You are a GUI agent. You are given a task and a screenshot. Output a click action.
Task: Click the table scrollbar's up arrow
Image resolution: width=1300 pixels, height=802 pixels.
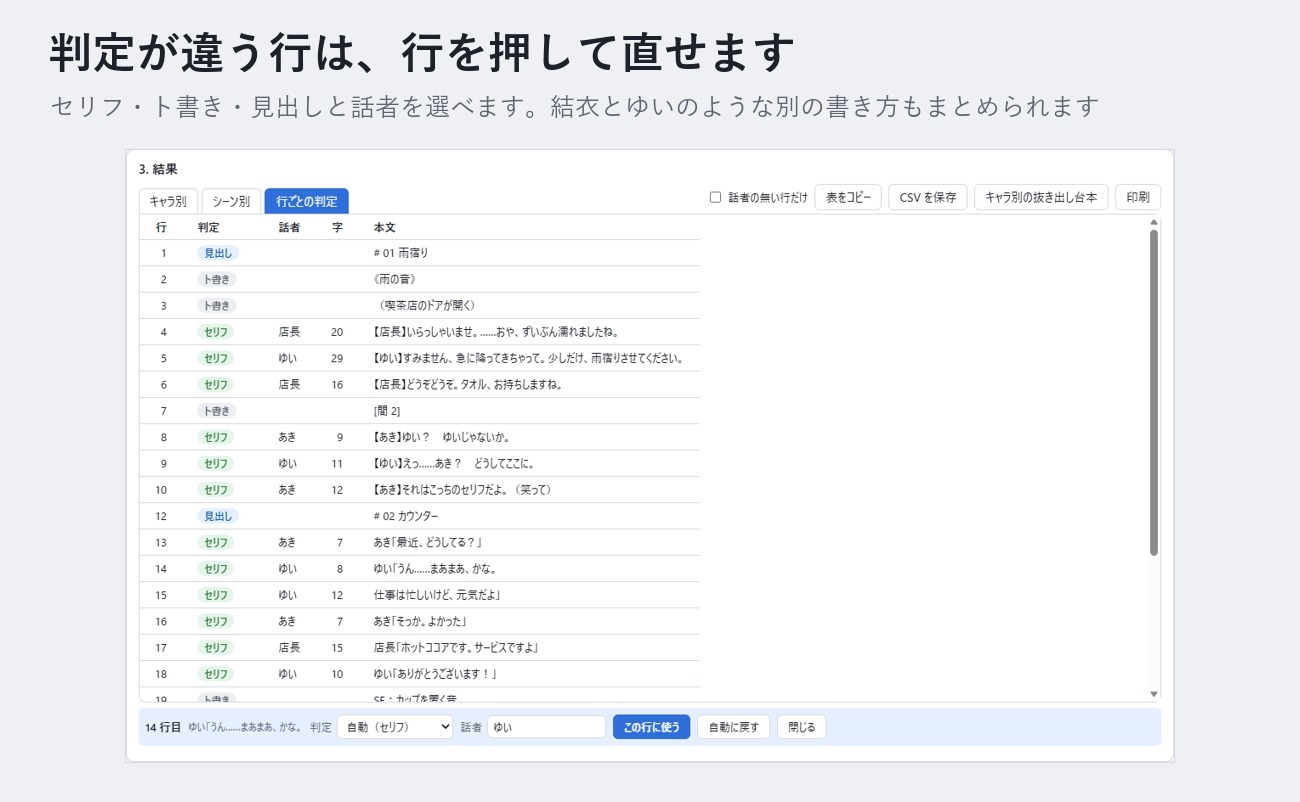(1154, 222)
